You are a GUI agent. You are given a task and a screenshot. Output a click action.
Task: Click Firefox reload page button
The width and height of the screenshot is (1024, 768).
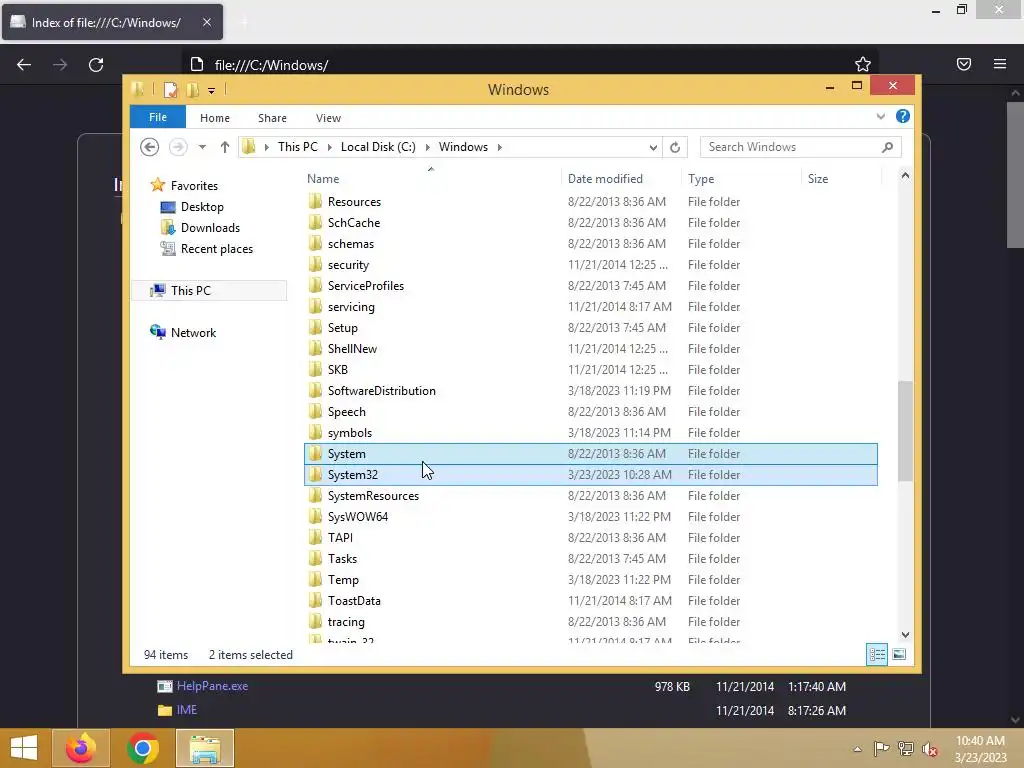(96, 65)
